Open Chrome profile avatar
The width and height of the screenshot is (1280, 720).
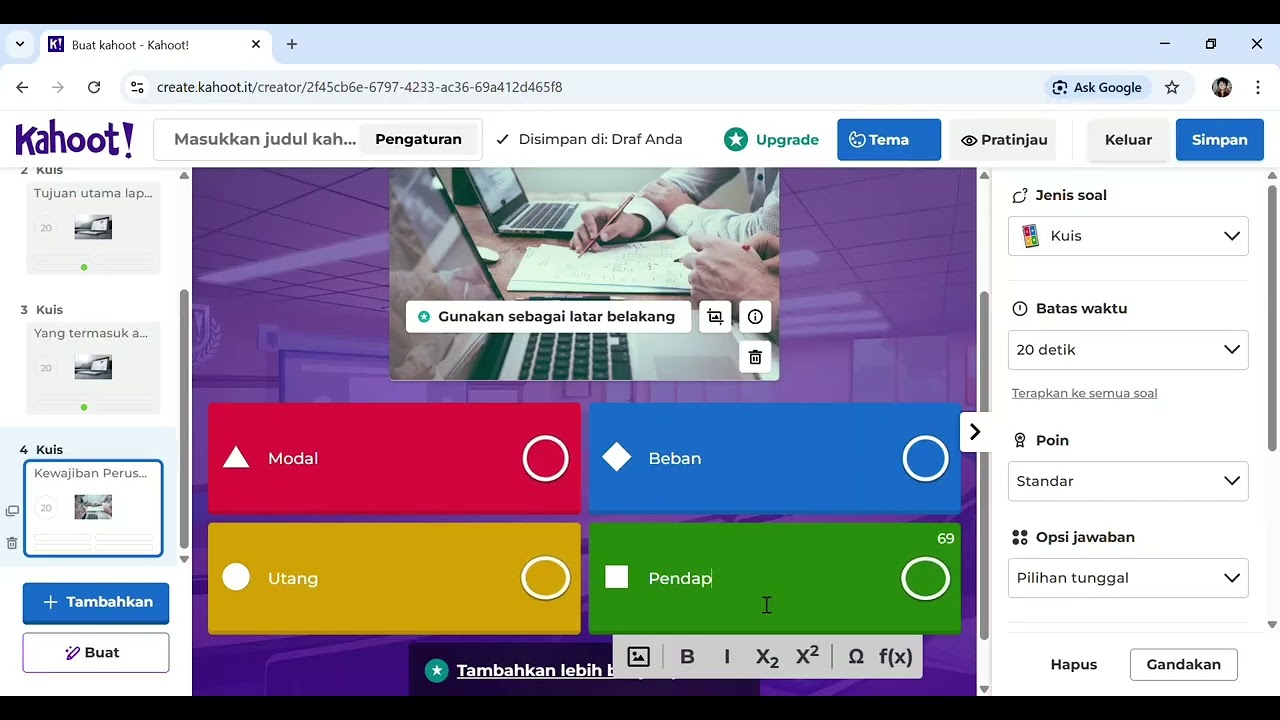click(x=1222, y=87)
